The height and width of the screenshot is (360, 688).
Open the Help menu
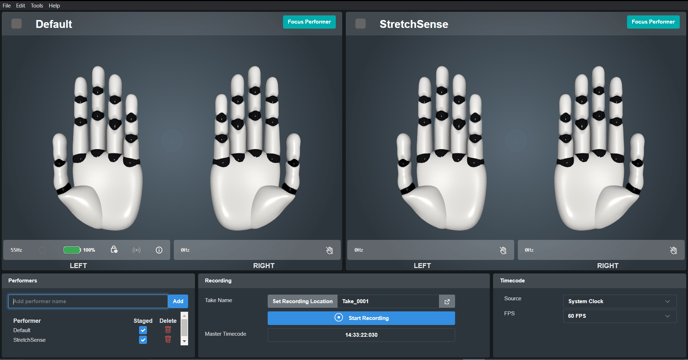[x=54, y=6]
